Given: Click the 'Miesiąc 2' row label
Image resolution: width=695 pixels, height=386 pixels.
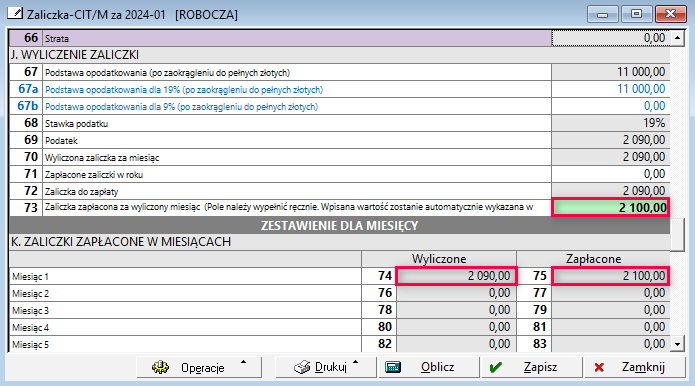Looking at the screenshot, I should 30,294.
